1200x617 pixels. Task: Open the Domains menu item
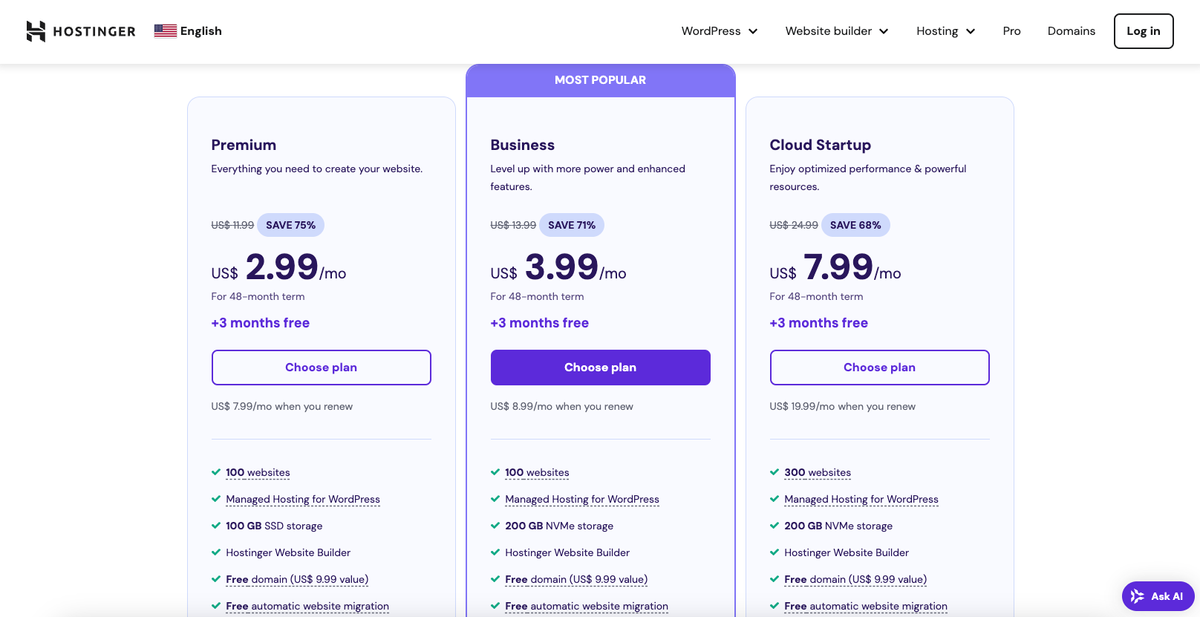click(1071, 31)
